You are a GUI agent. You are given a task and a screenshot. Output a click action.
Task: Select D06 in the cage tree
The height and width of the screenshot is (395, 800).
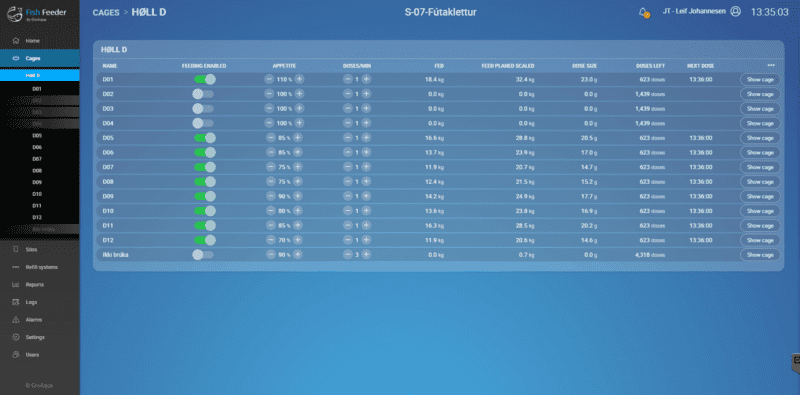pos(37,147)
